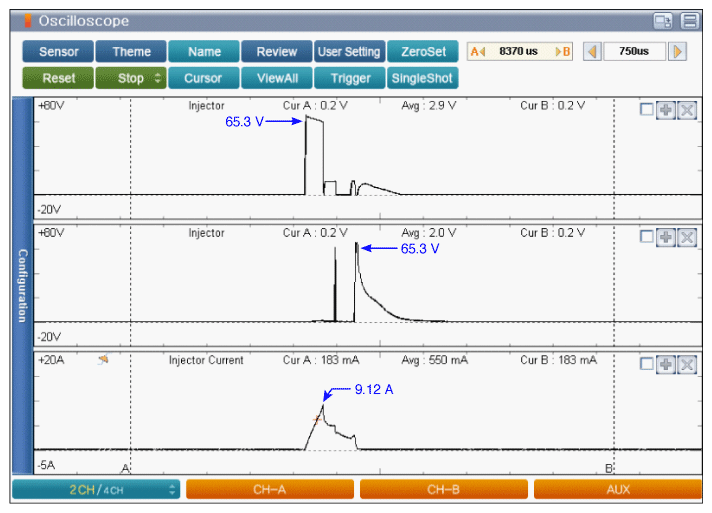
Task: Select the AUX tab
Action: click(x=618, y=489)
